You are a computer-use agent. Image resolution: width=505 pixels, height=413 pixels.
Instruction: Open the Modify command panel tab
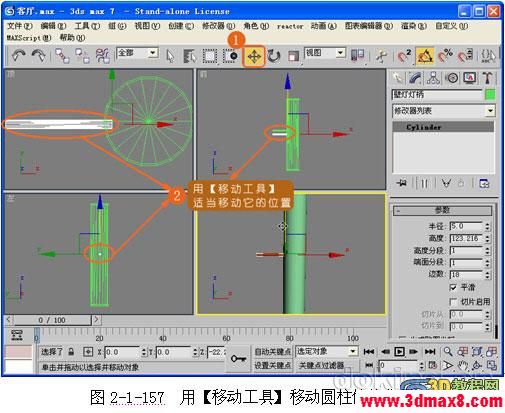[415, 78]
